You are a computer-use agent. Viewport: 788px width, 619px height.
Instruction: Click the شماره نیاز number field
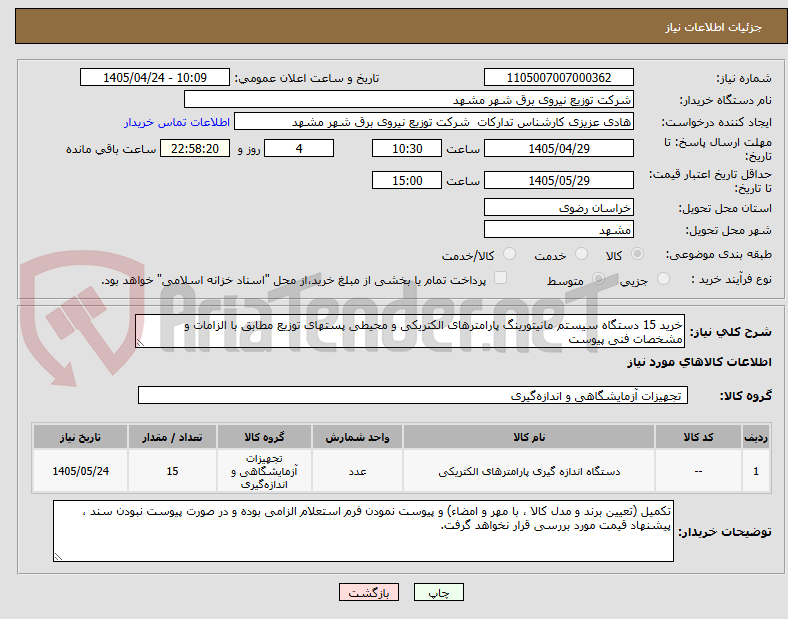tap(558, 77)
